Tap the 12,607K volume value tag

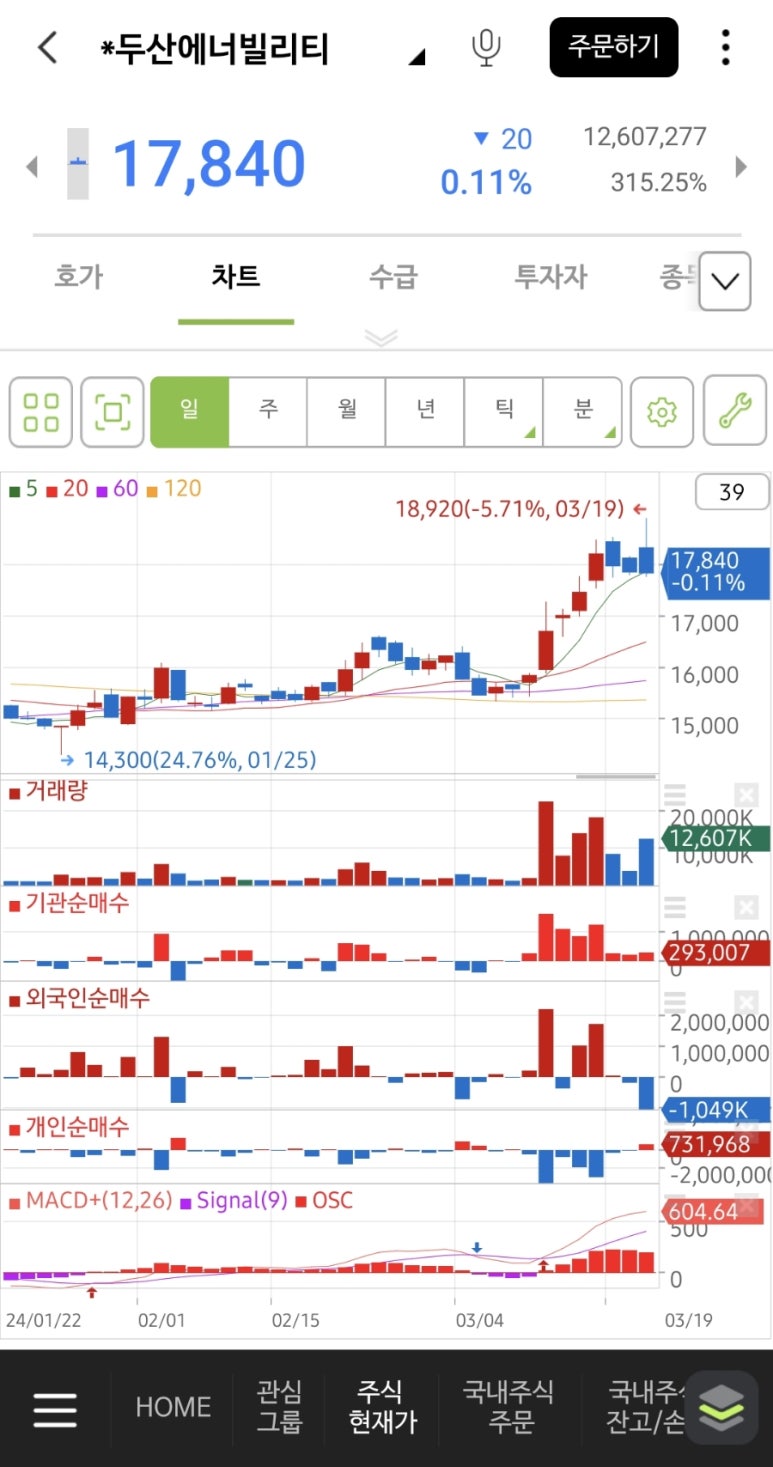pyautogui.click(x=716, y=838)
